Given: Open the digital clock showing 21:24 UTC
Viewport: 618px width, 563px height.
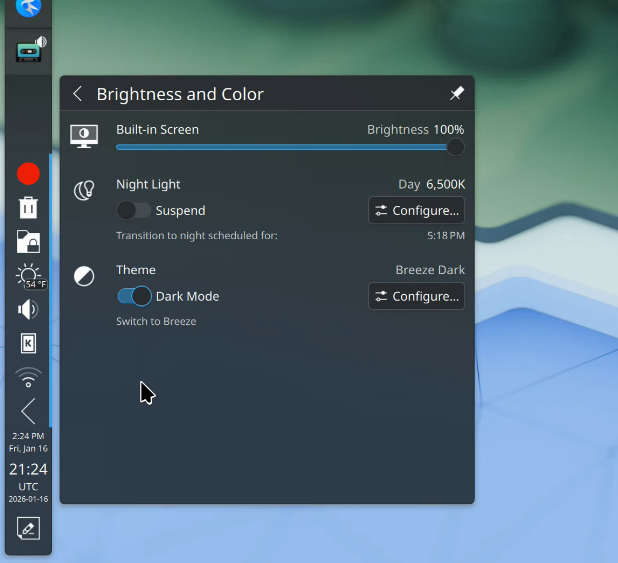Looking at the screenshot, I should point(28,477).
